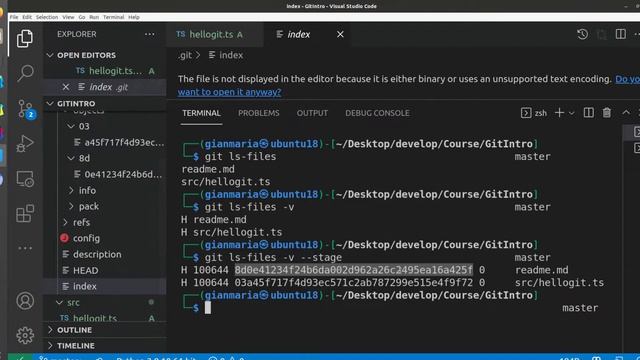The height and width of the screenshot is (360, 640).
Task: Show additional views ellipsis in activity bar
Action: [x=25, y=248]
